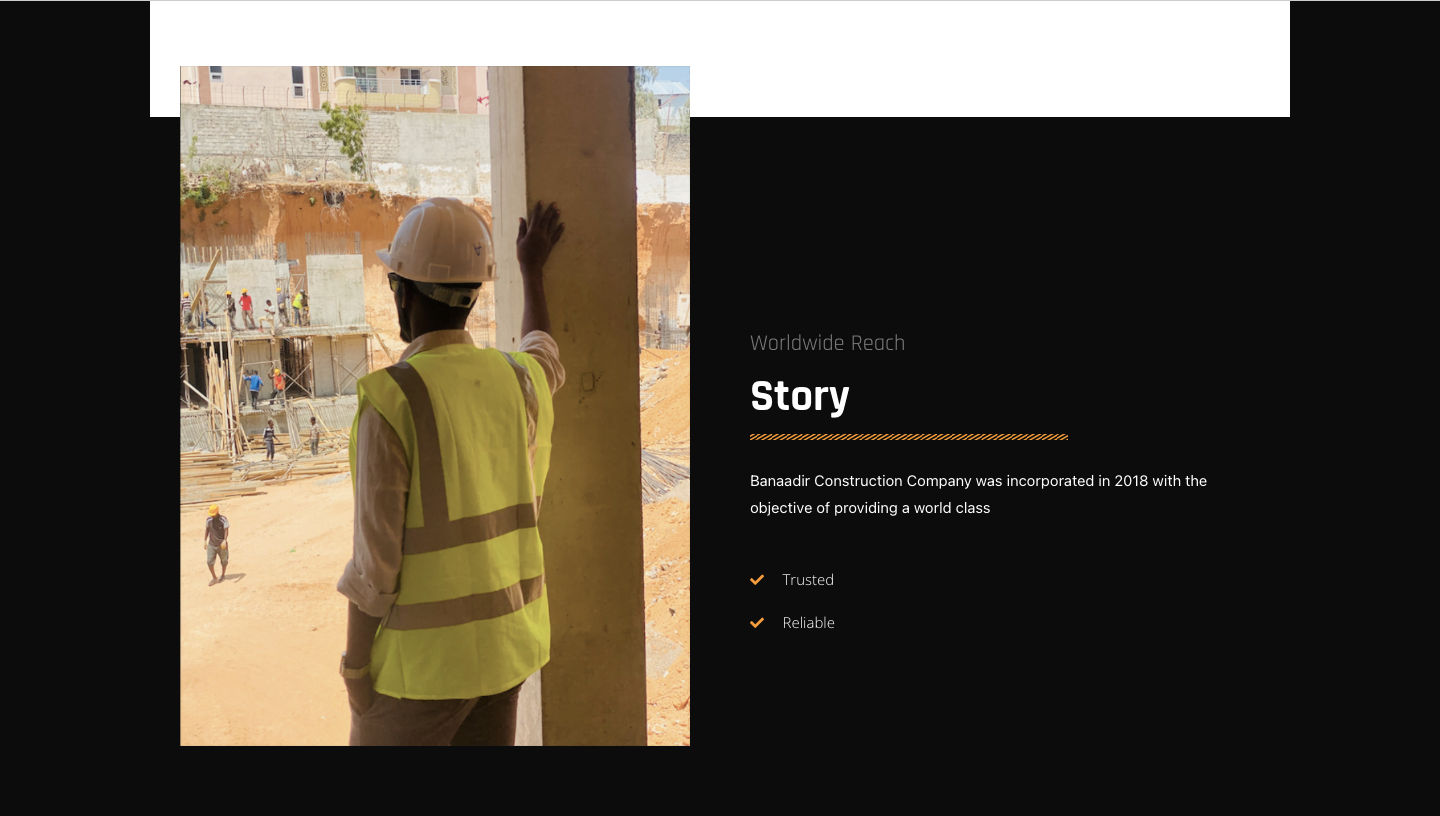1440x816 pixels.
Task: Click the Worldwide Reach subtitle
Action: [x=827, y=343]
